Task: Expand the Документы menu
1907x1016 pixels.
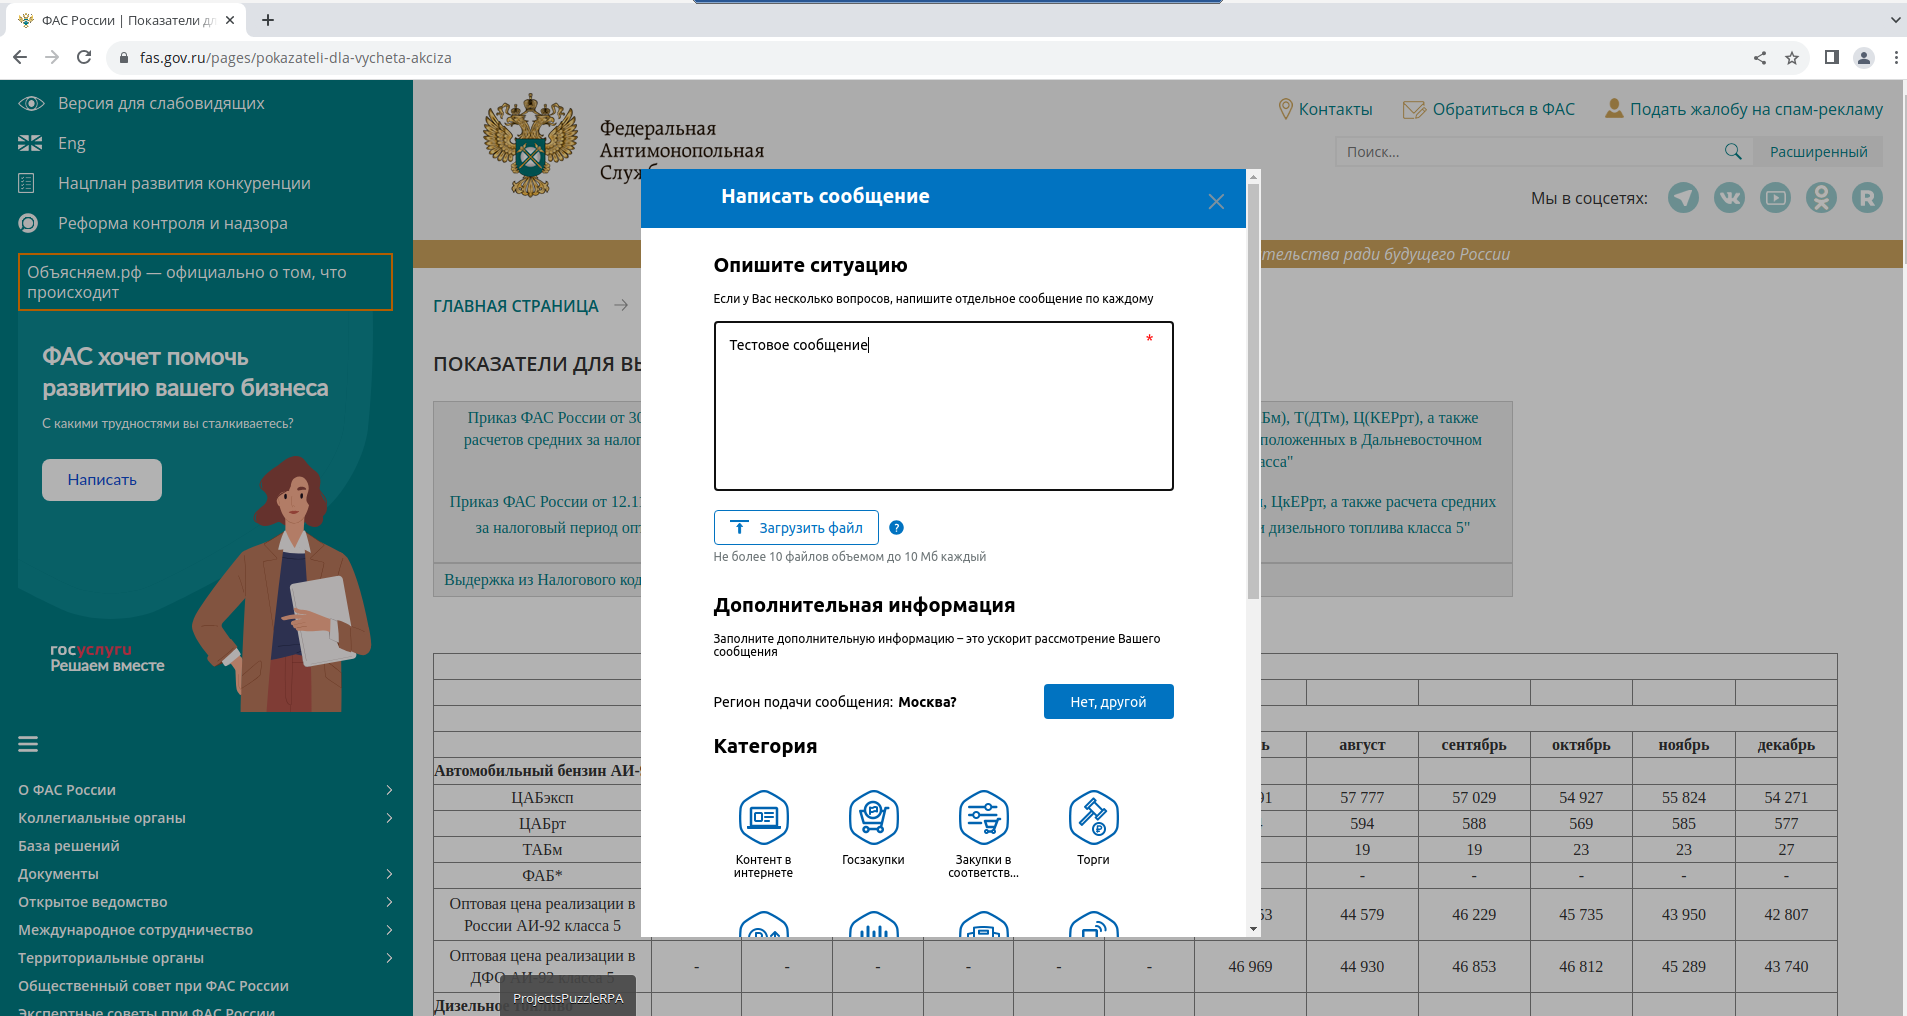Action: (x=389, y=874)
